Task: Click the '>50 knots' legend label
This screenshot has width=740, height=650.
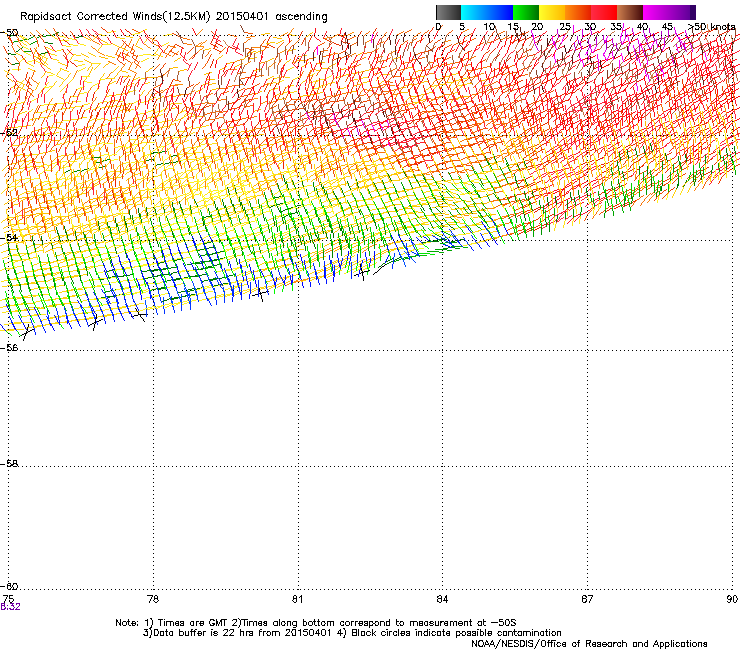Action: pyautogui.click(x=712, y=27)
